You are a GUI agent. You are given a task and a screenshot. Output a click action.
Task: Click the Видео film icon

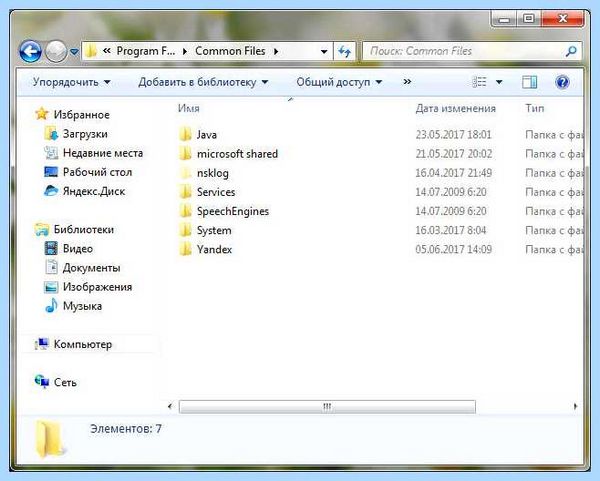click(x=51, y=248)
